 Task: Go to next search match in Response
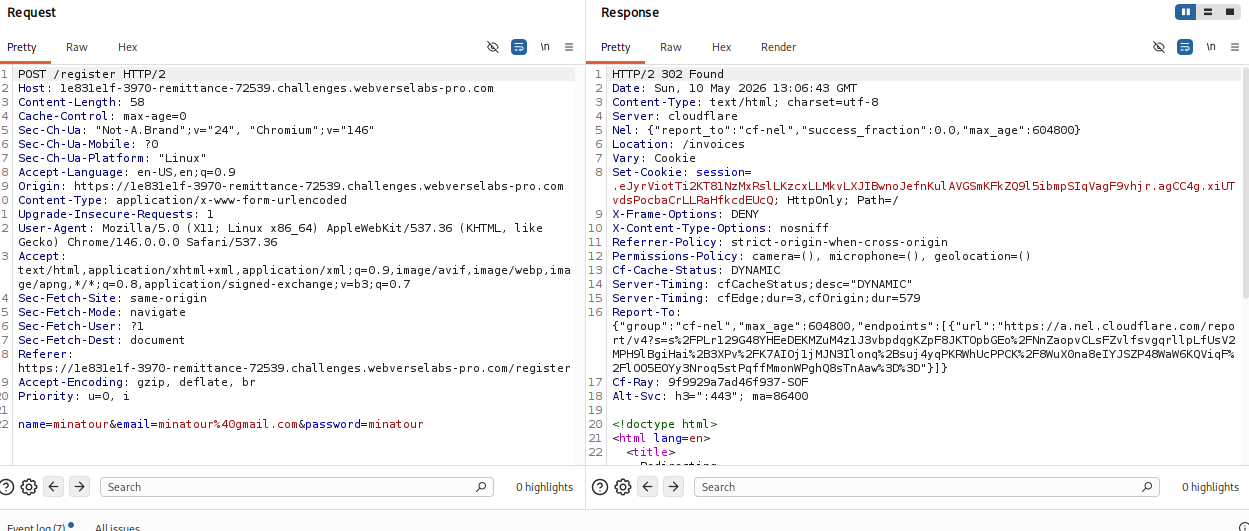674,487
